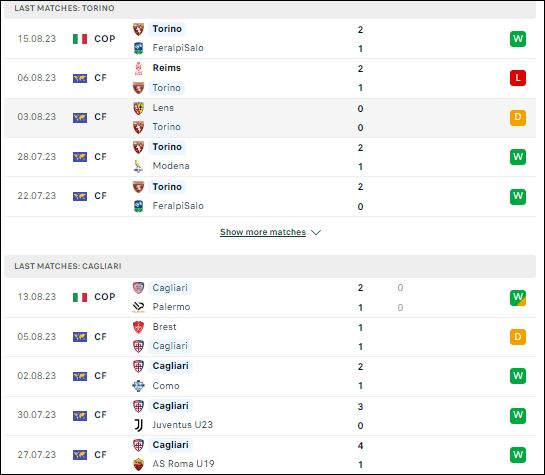Screen dimensions: 545x475
Task: Click the Reims club crest icon
Action: click(138, 68)
